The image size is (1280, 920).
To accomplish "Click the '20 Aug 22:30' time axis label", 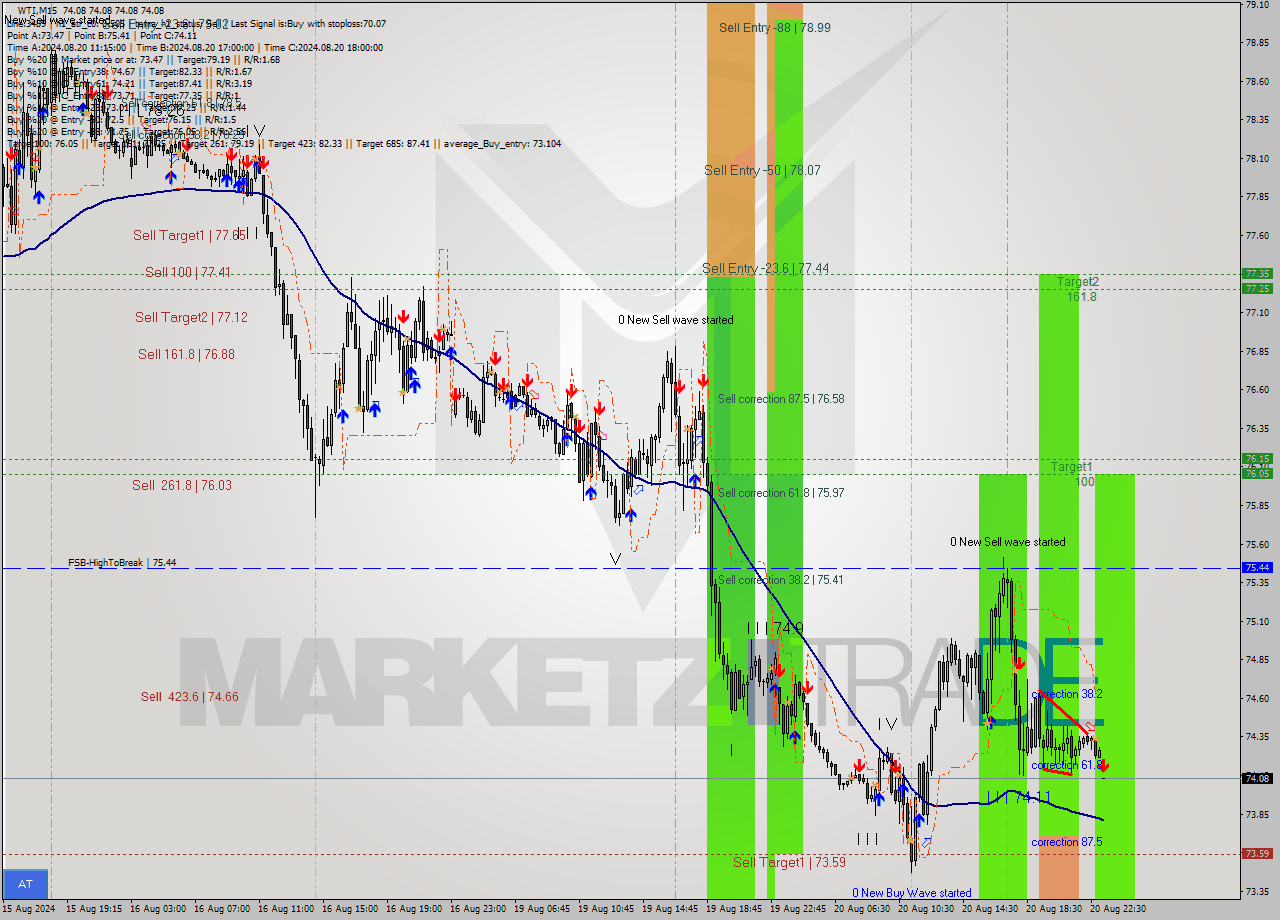I will [x=1118, y=909].
